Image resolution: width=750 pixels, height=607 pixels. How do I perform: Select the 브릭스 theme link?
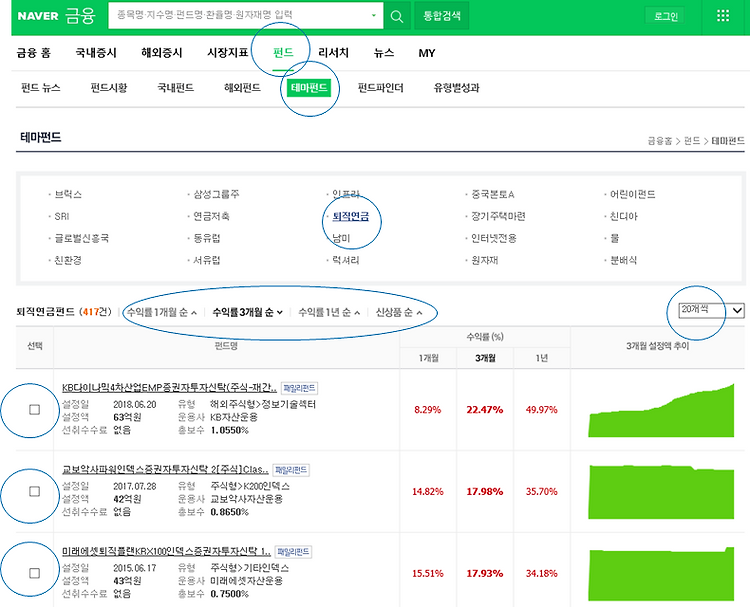click(x=68, y=195)
